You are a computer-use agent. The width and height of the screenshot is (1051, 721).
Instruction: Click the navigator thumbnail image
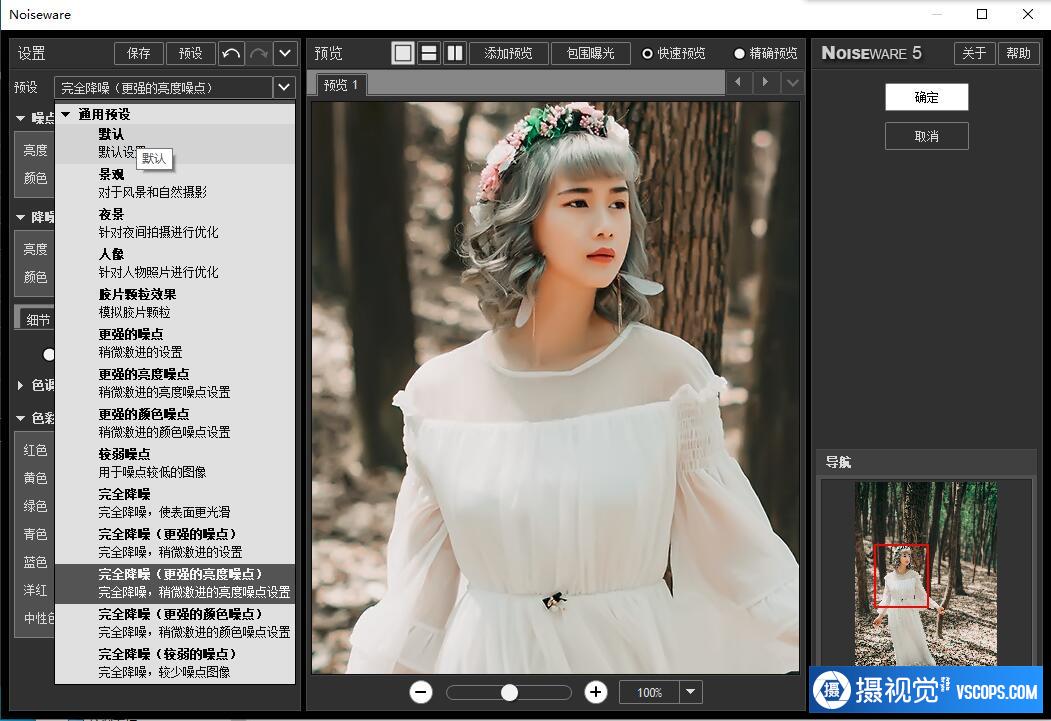(926, 574)
